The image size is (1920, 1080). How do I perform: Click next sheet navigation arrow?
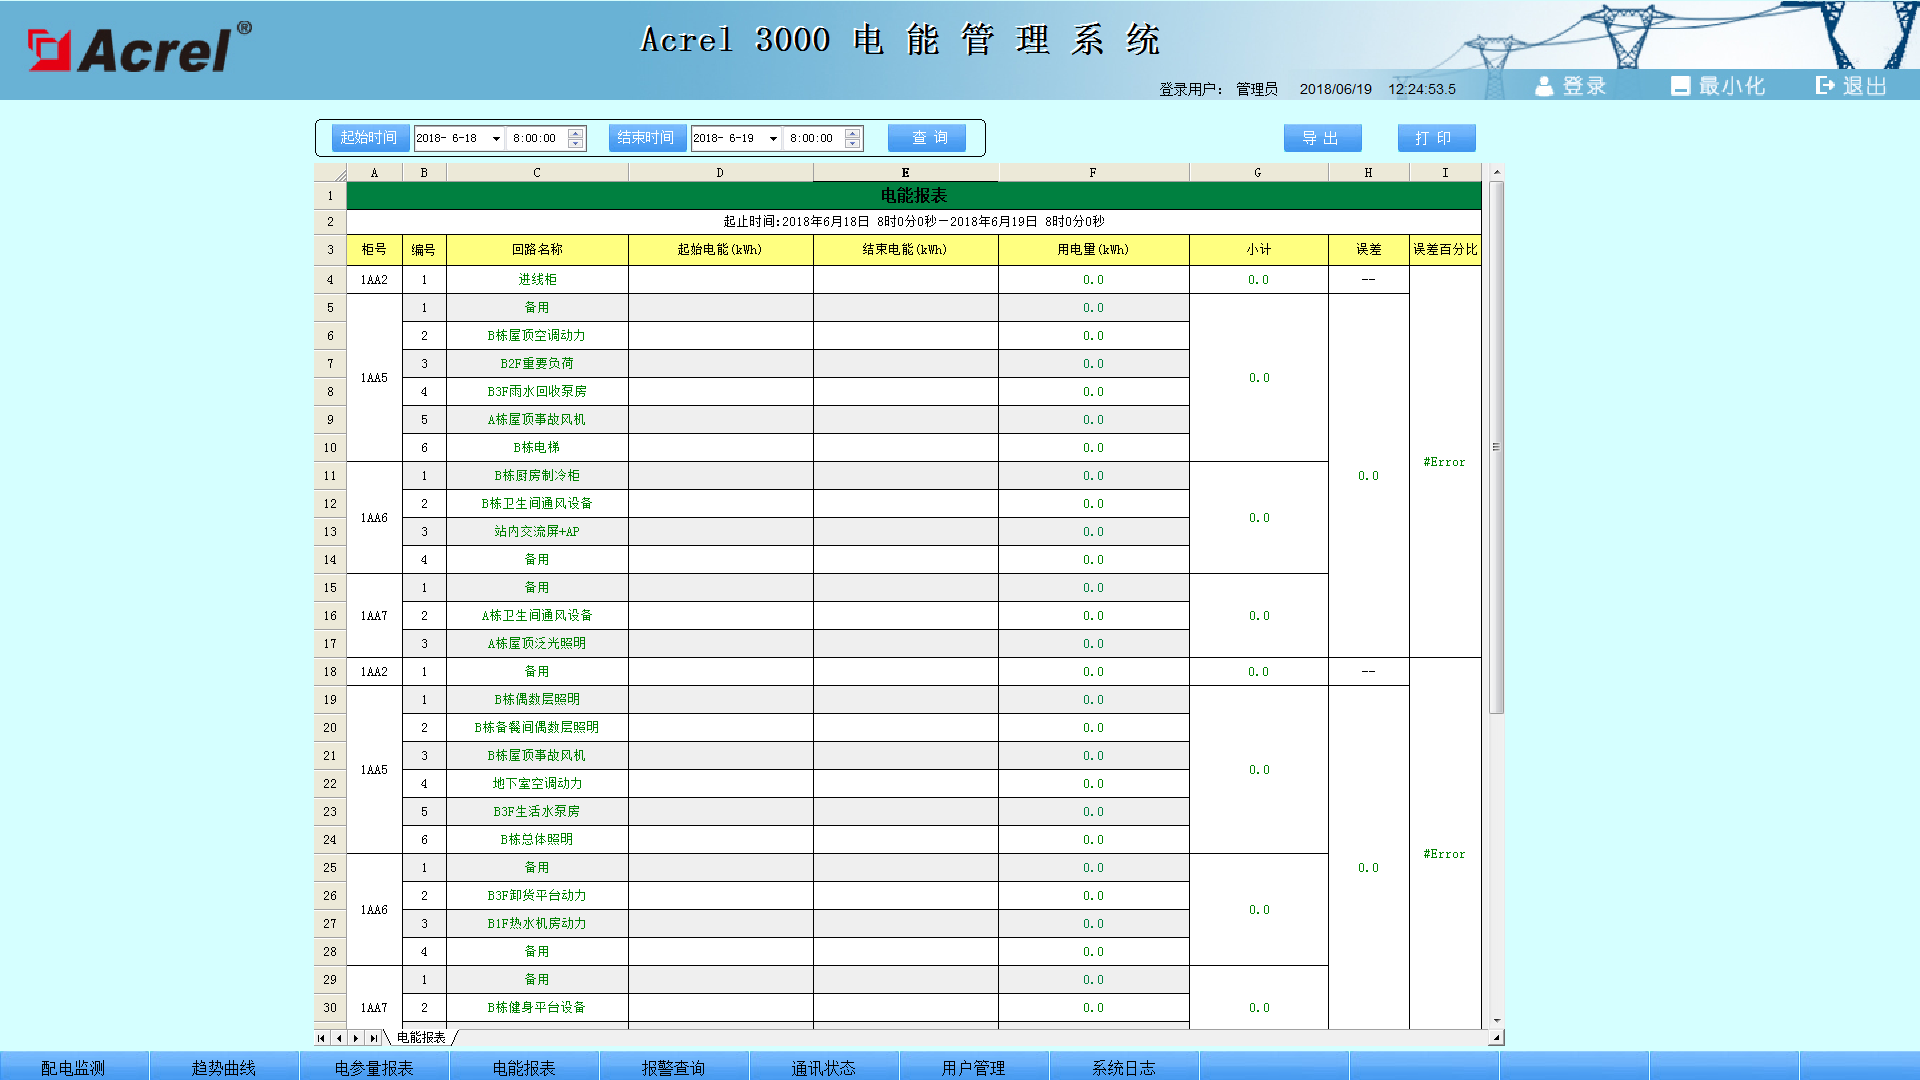tap(356, 1038)
